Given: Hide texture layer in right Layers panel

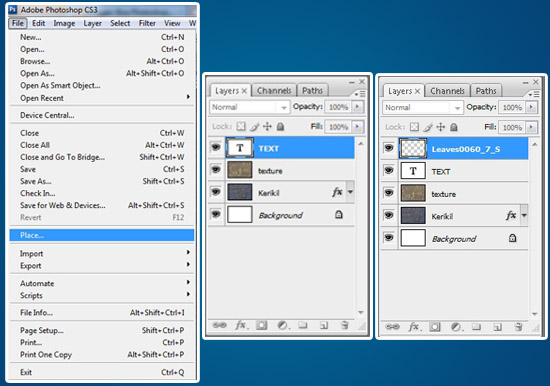Looking at the screenshot, I should click(389, 193).
